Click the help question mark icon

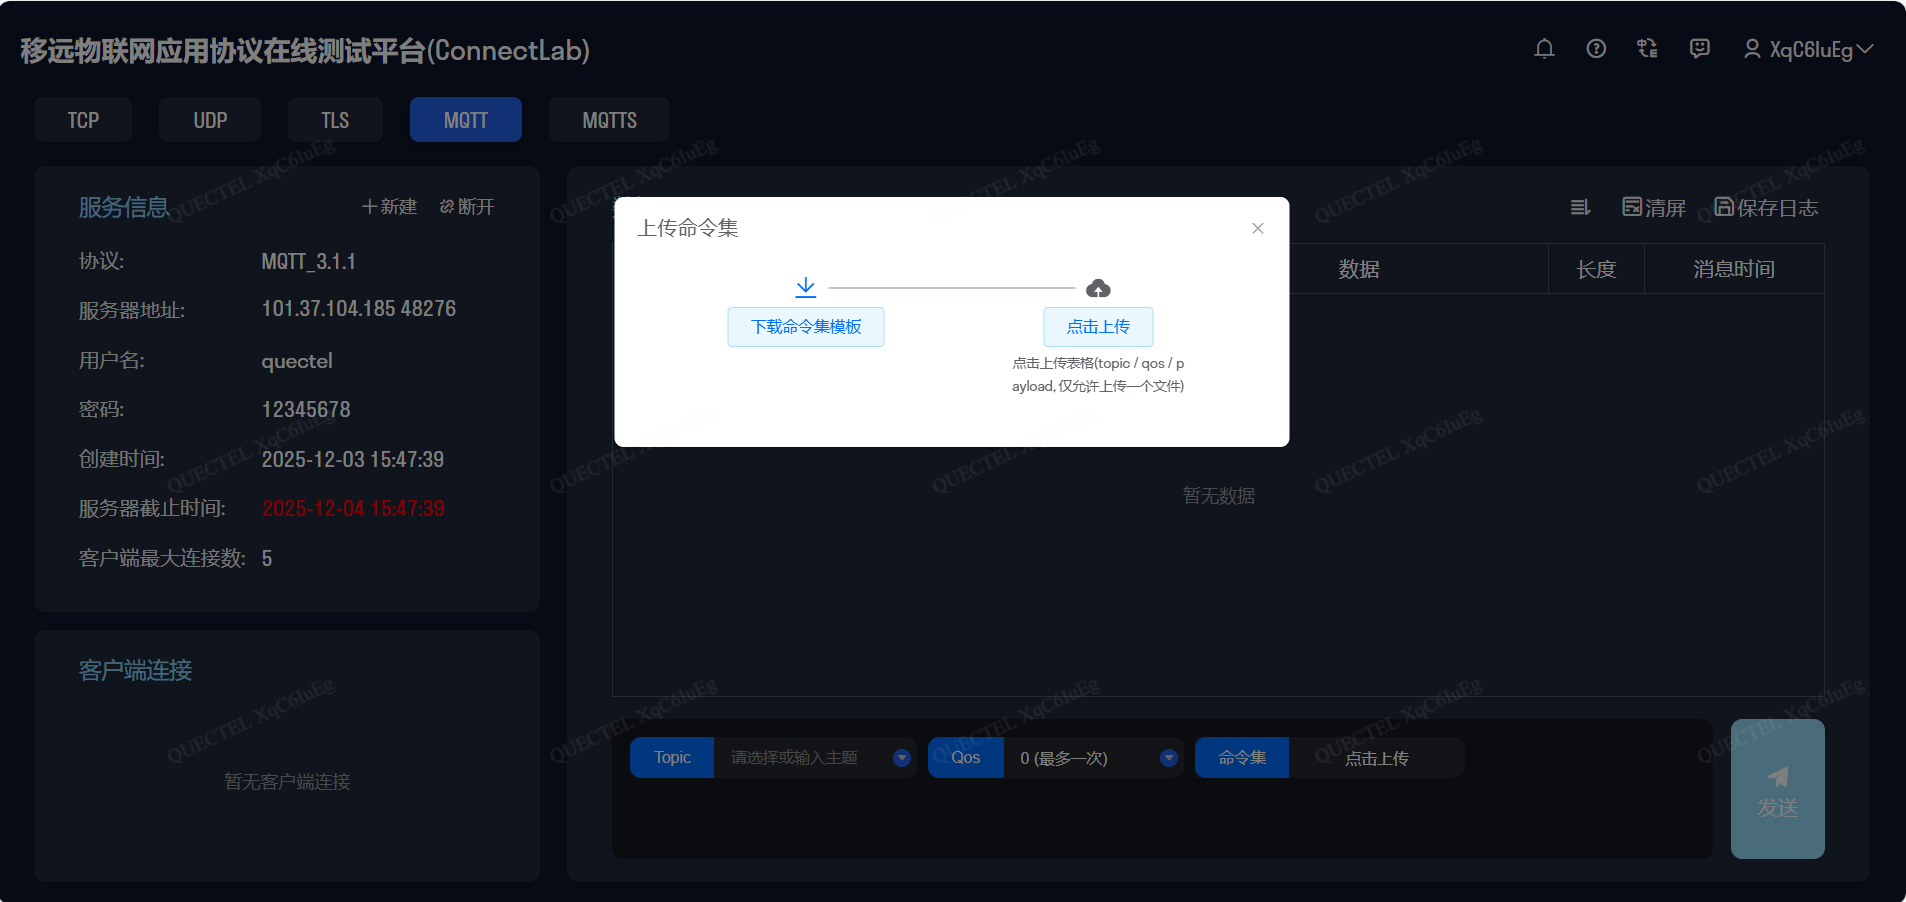(1596, 49)
